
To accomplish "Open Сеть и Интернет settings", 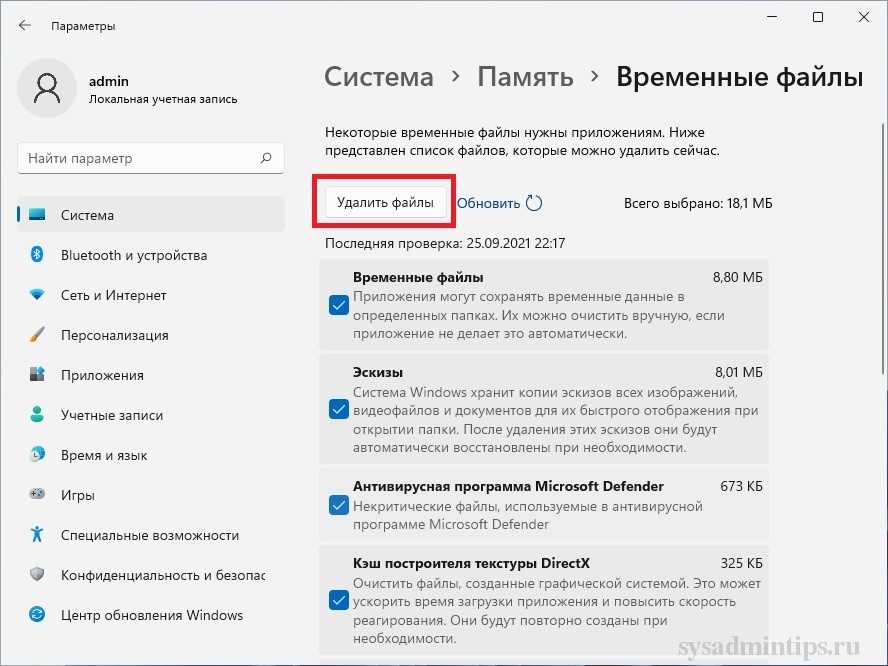I will (113, 295).
